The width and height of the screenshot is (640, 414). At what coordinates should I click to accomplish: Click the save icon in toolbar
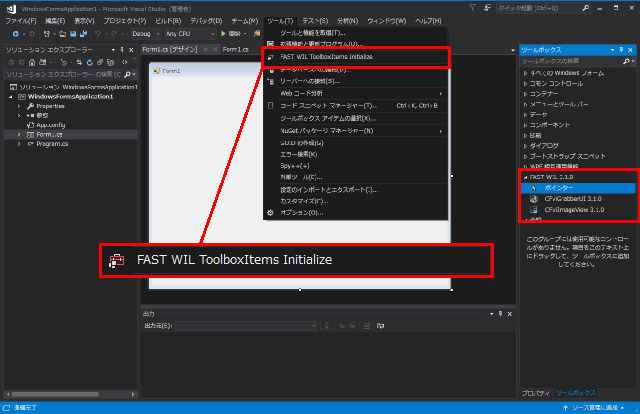[x=73, y=34]
